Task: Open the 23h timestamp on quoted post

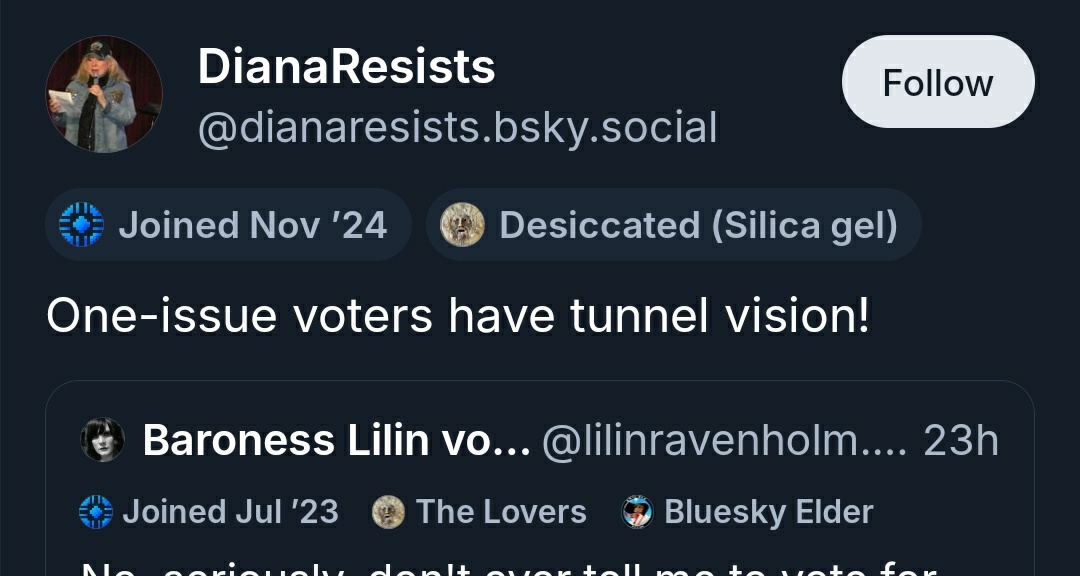Action: click(x=961, y=440)
